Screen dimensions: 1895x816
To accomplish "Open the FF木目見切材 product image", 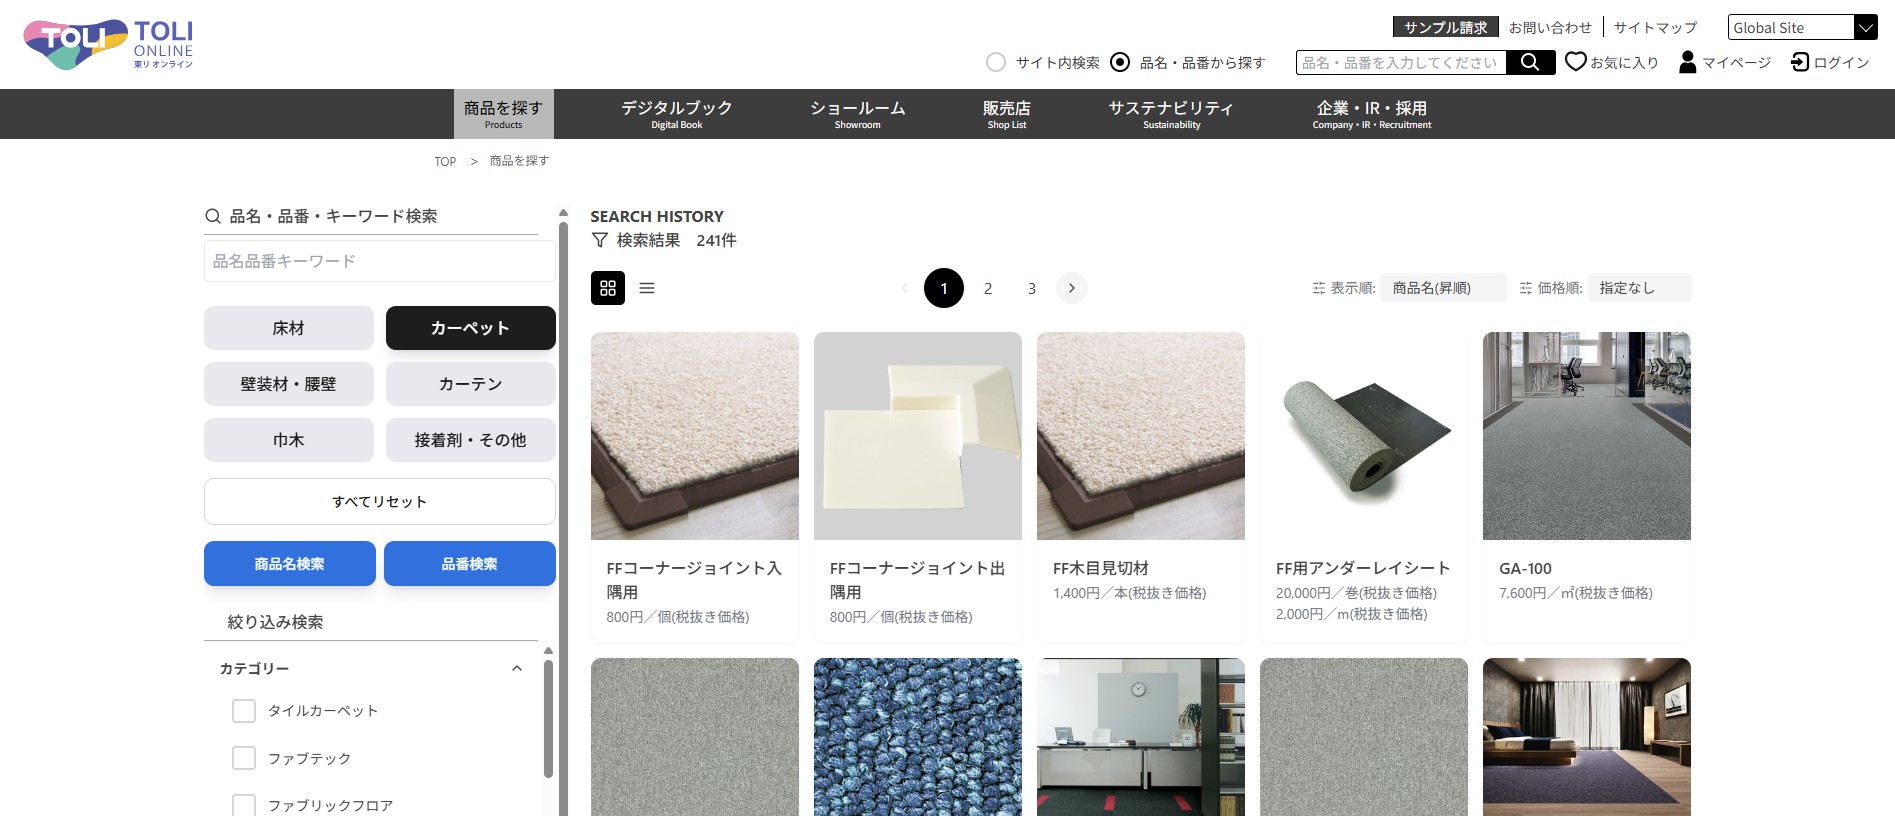I will 1141,436.
